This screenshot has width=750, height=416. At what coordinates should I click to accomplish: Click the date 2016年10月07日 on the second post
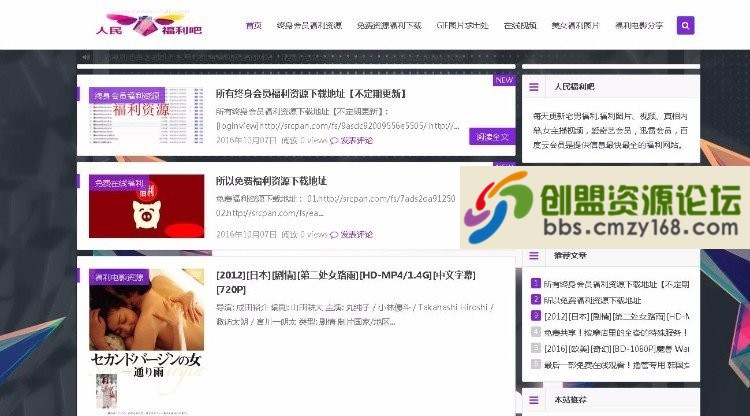click(246, 235)
